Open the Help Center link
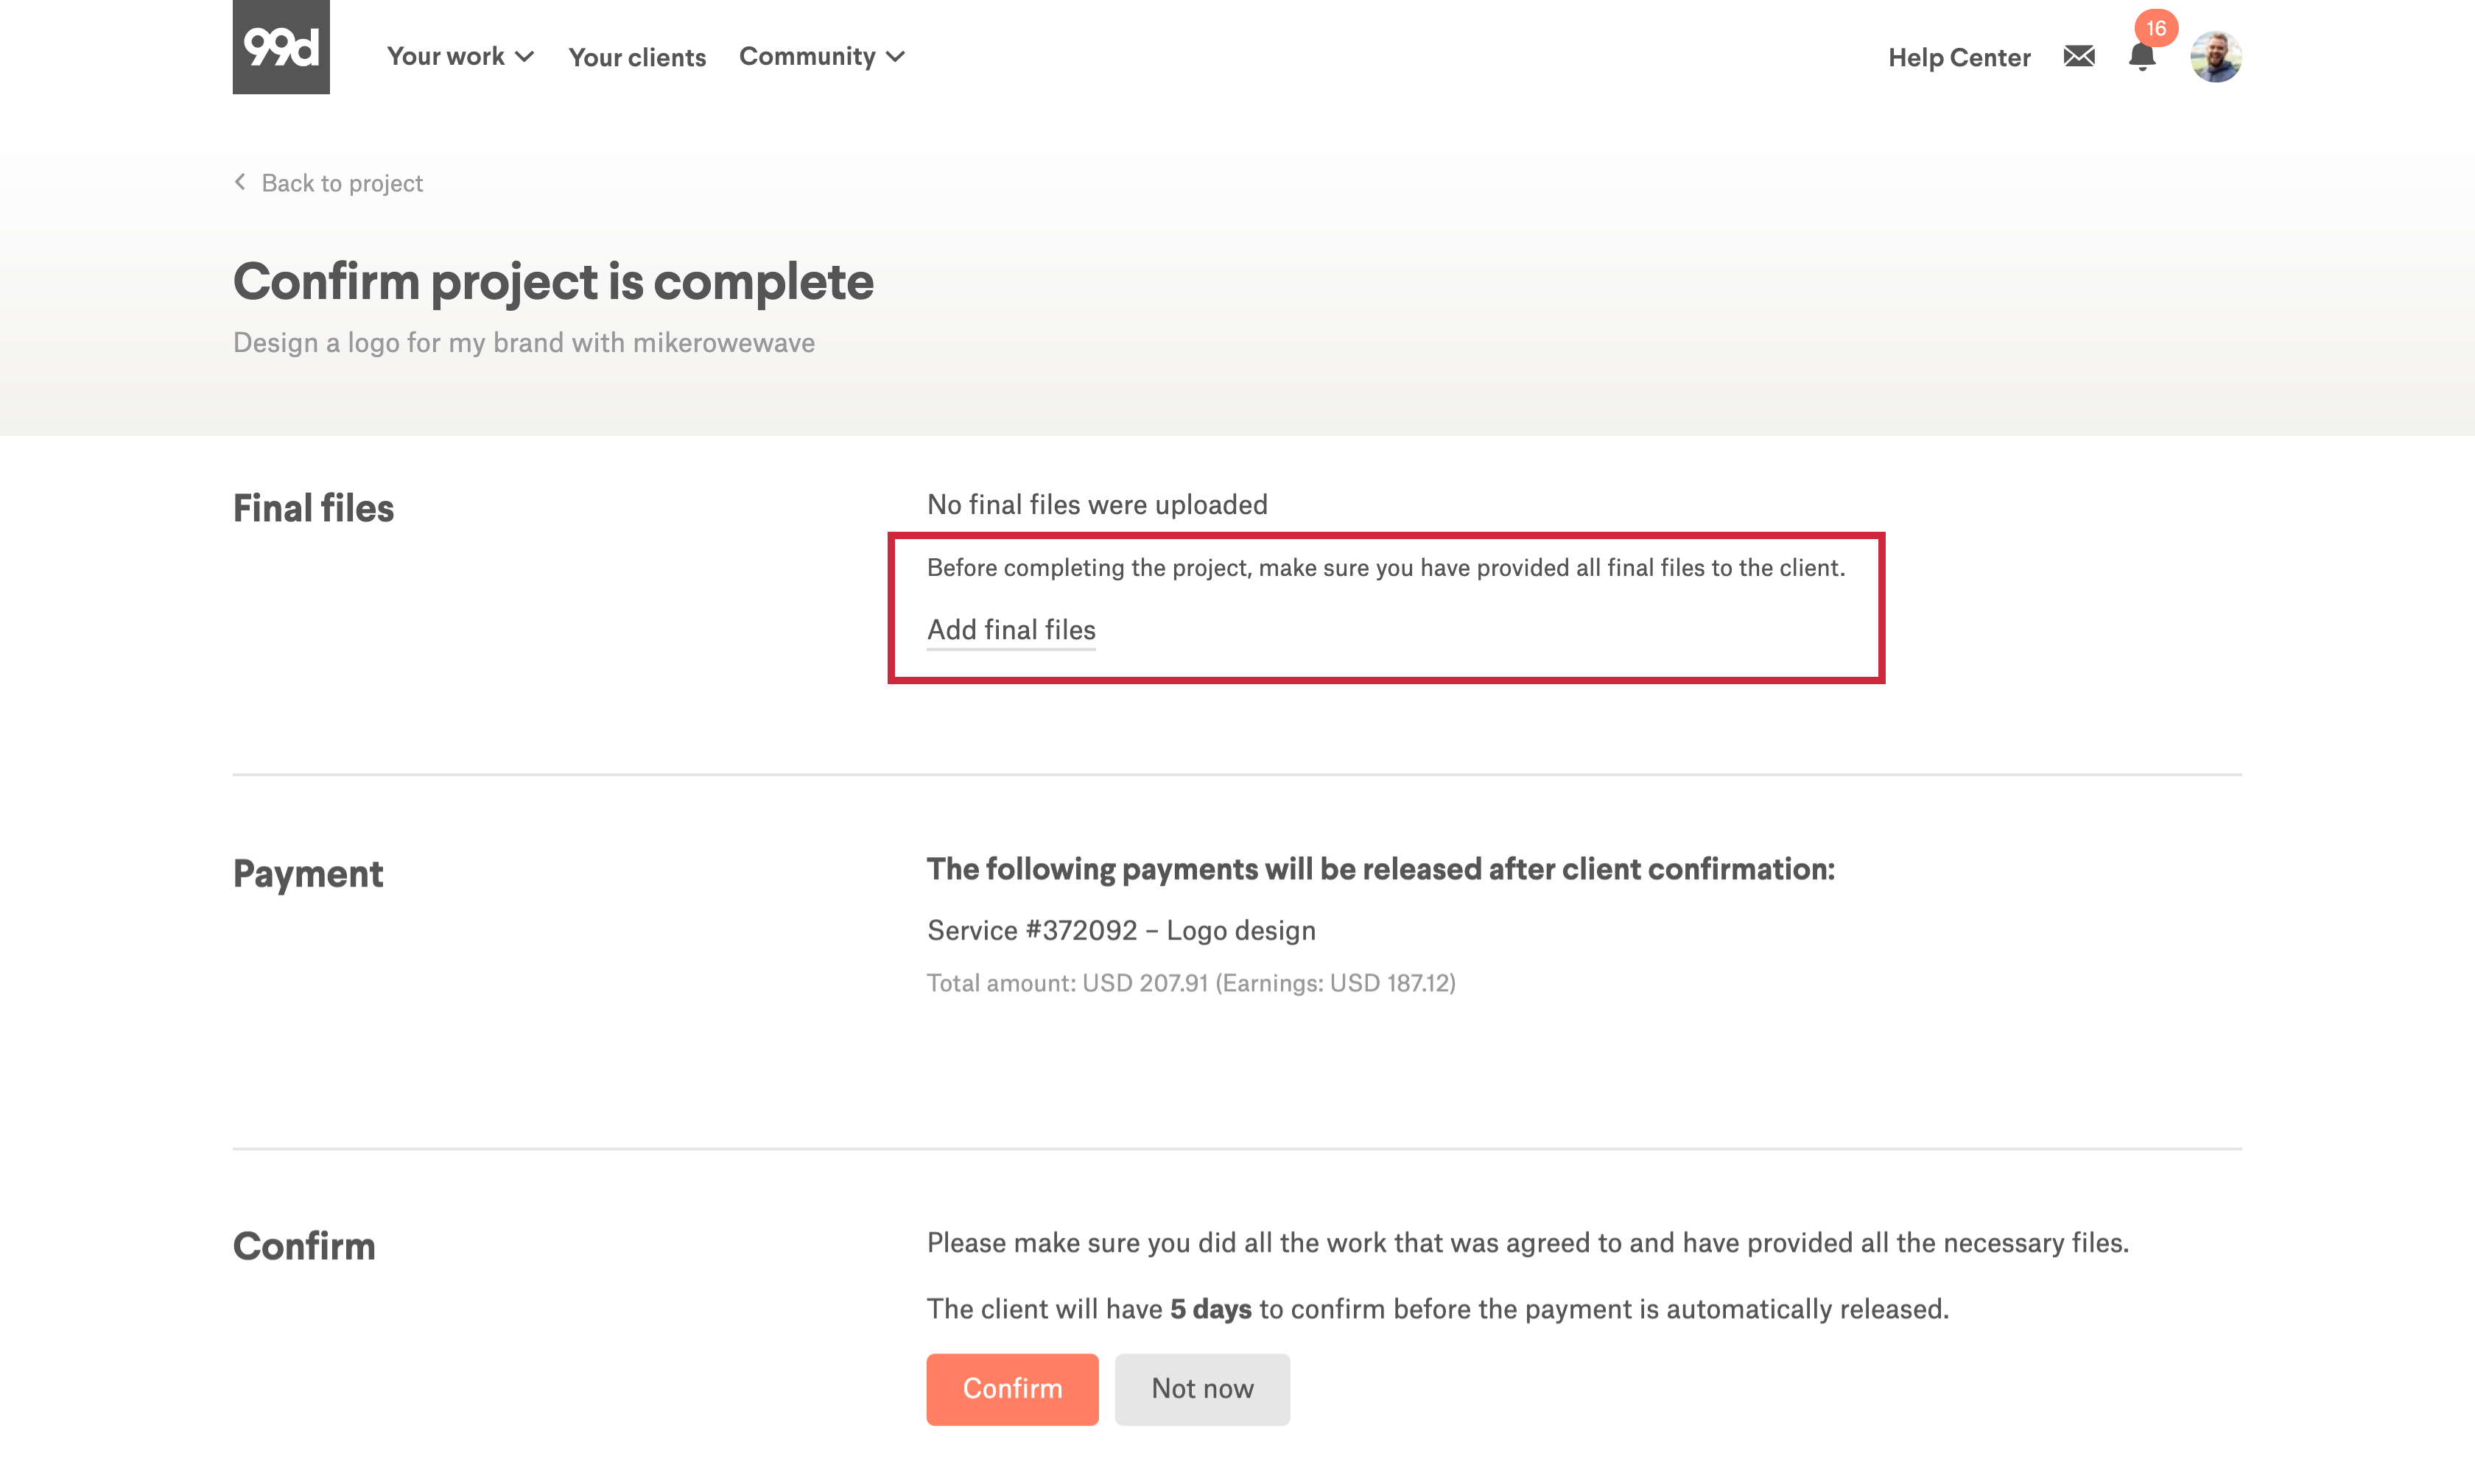Viewport: 2475px width, 1484px height. (x=1958, y=58)
